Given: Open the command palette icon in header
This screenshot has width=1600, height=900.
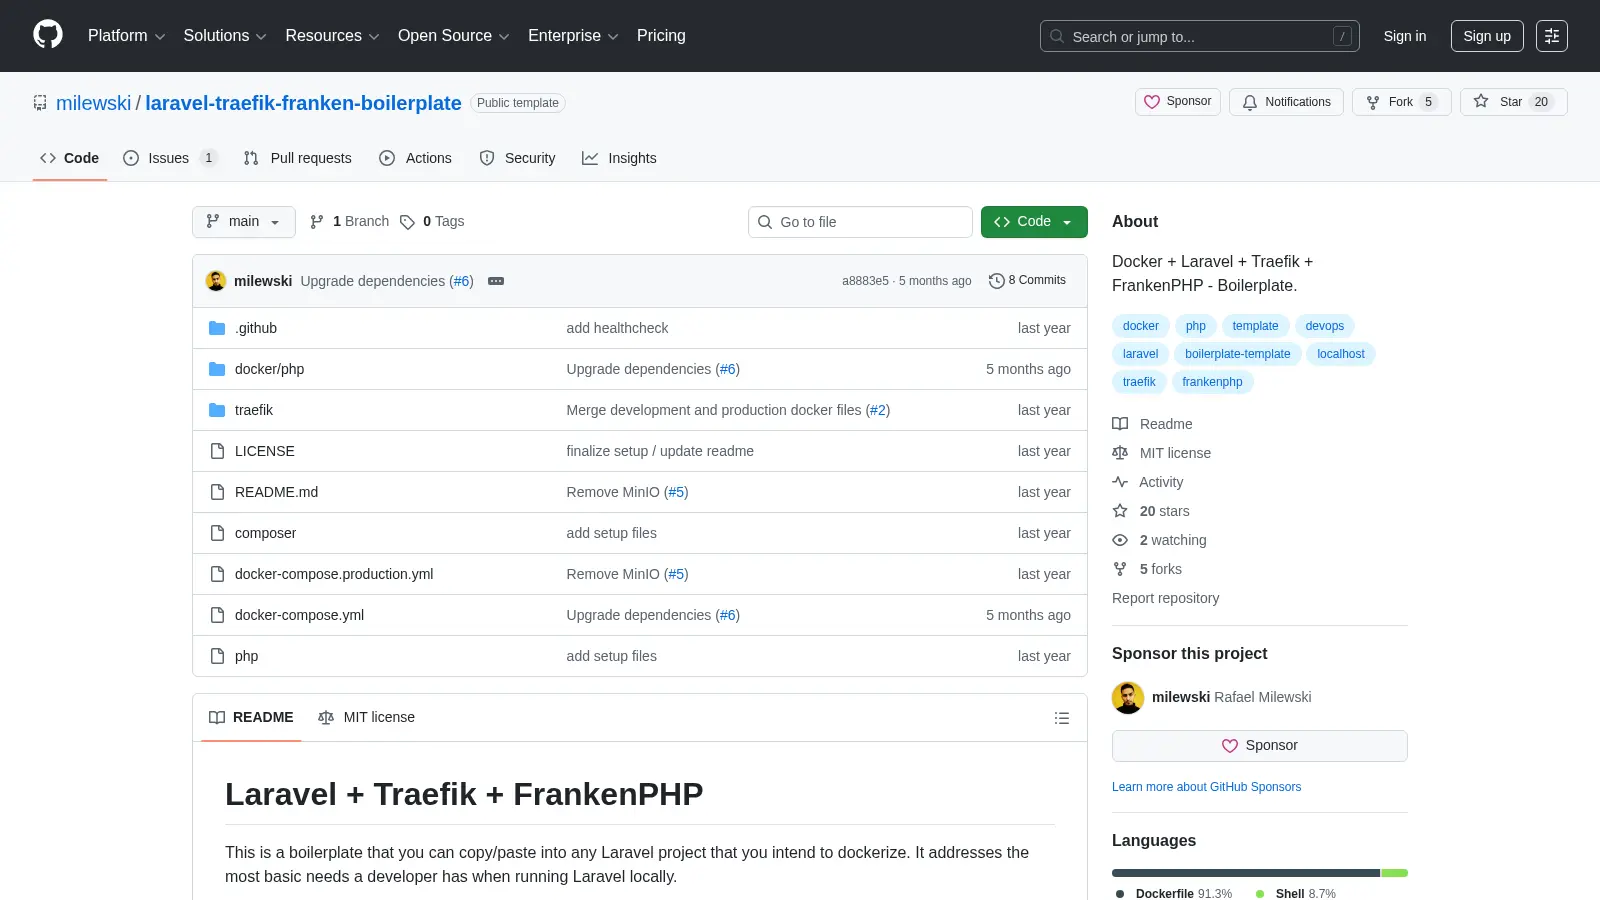Looking at the screenshot, I should pos(1552,36).
